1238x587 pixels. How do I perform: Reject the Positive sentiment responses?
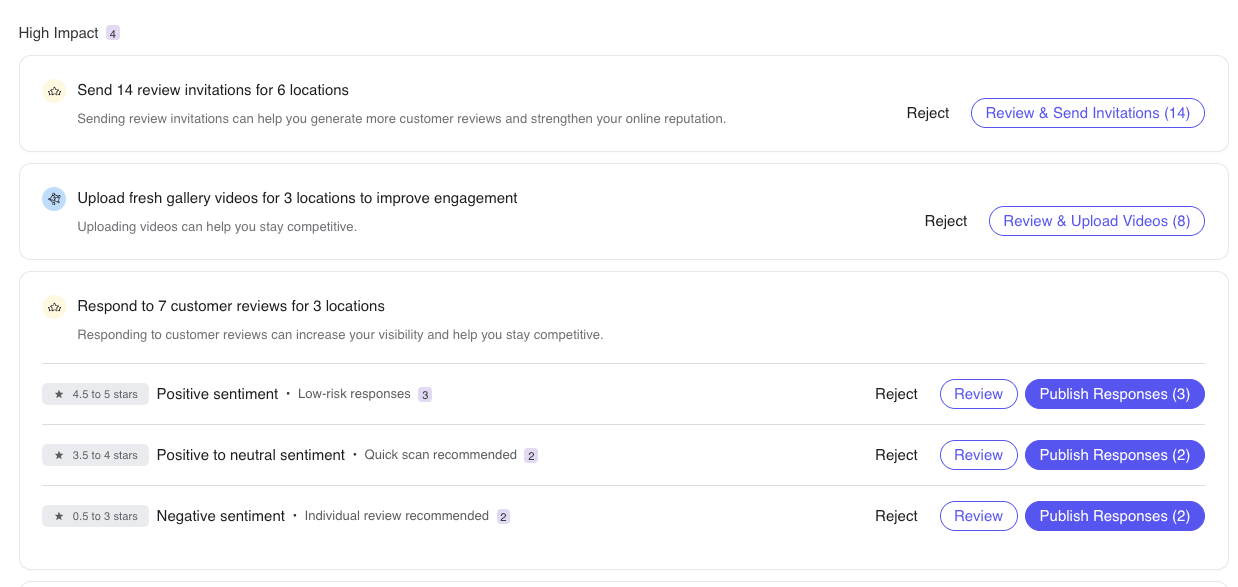[x=896, y=394]
